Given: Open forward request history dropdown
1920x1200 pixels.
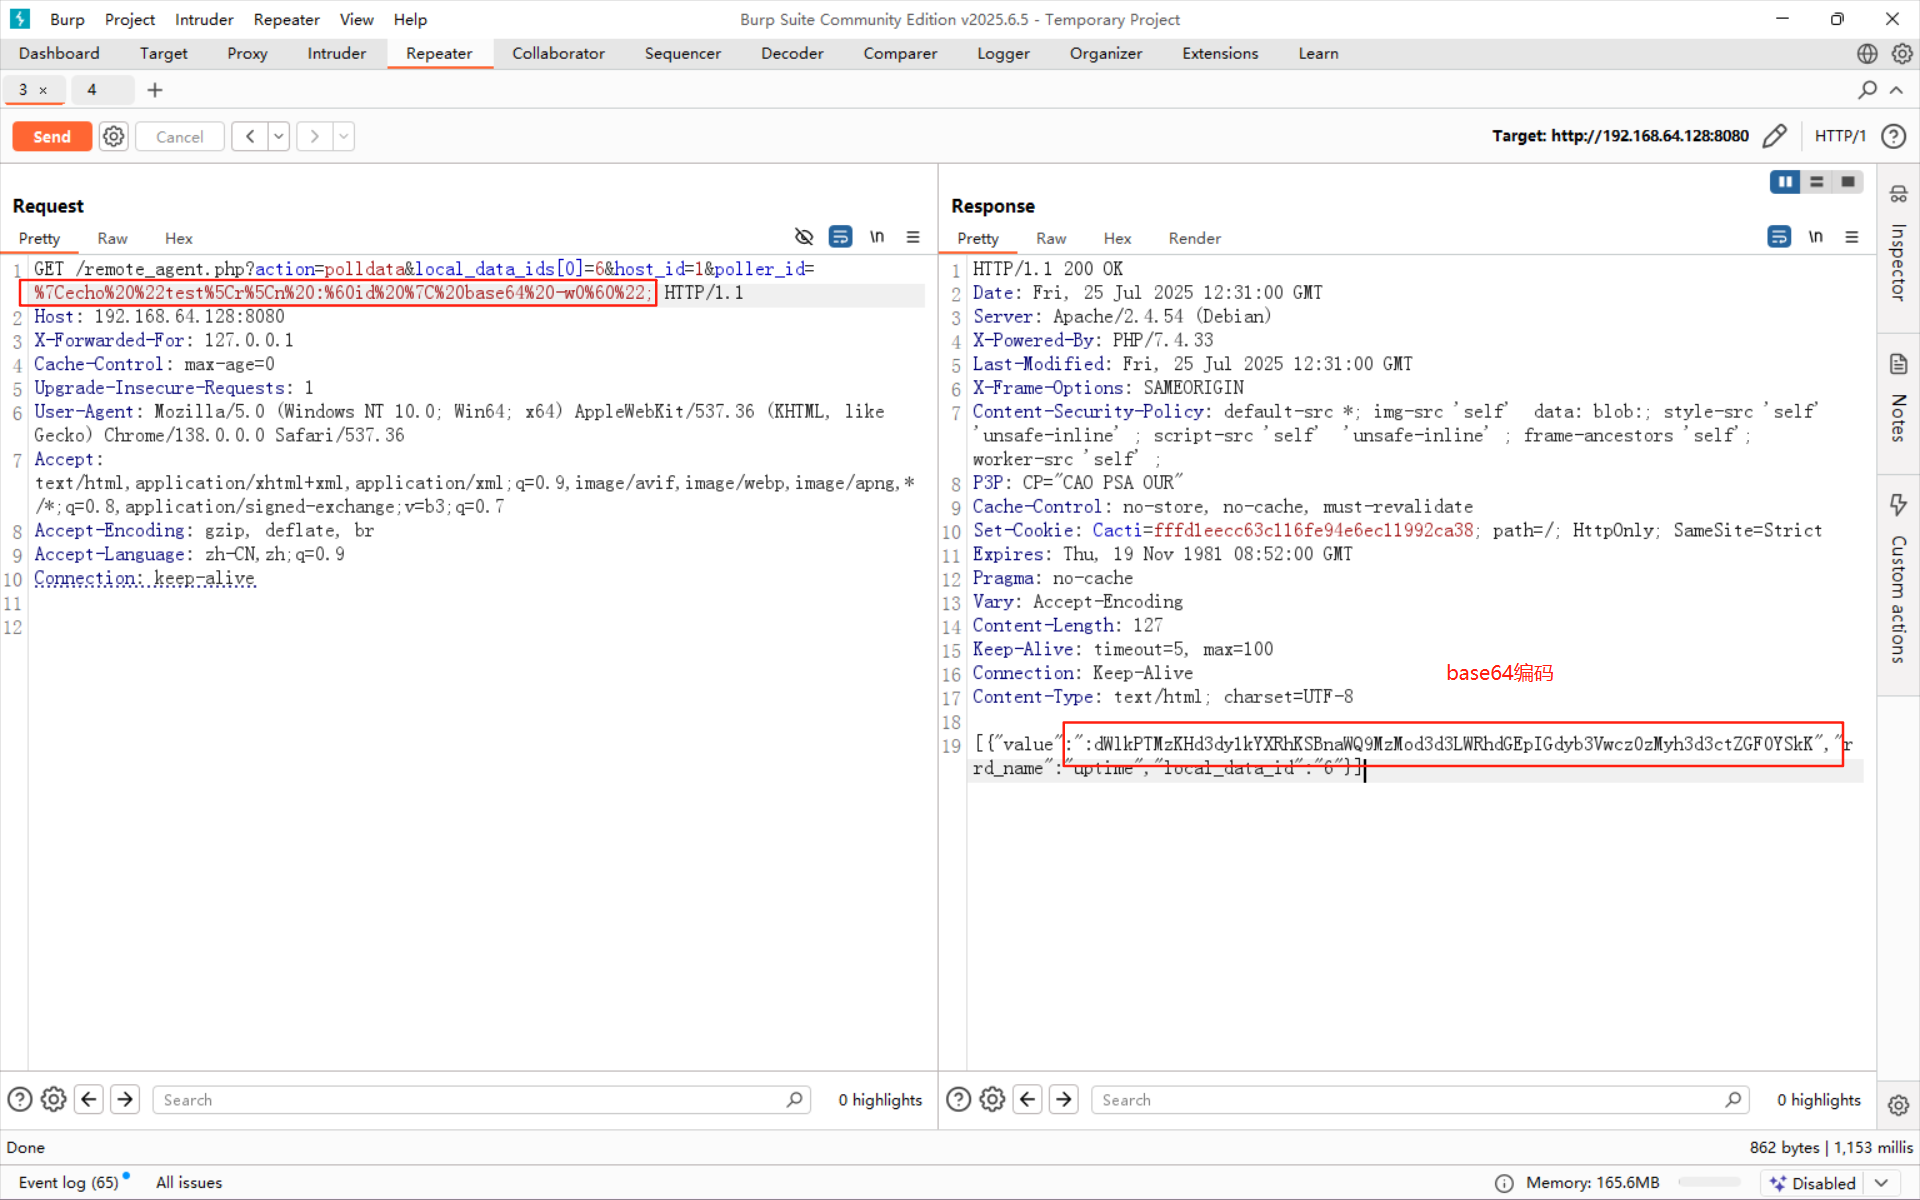Looking at the screenshot, I should (x=344, y=136).
